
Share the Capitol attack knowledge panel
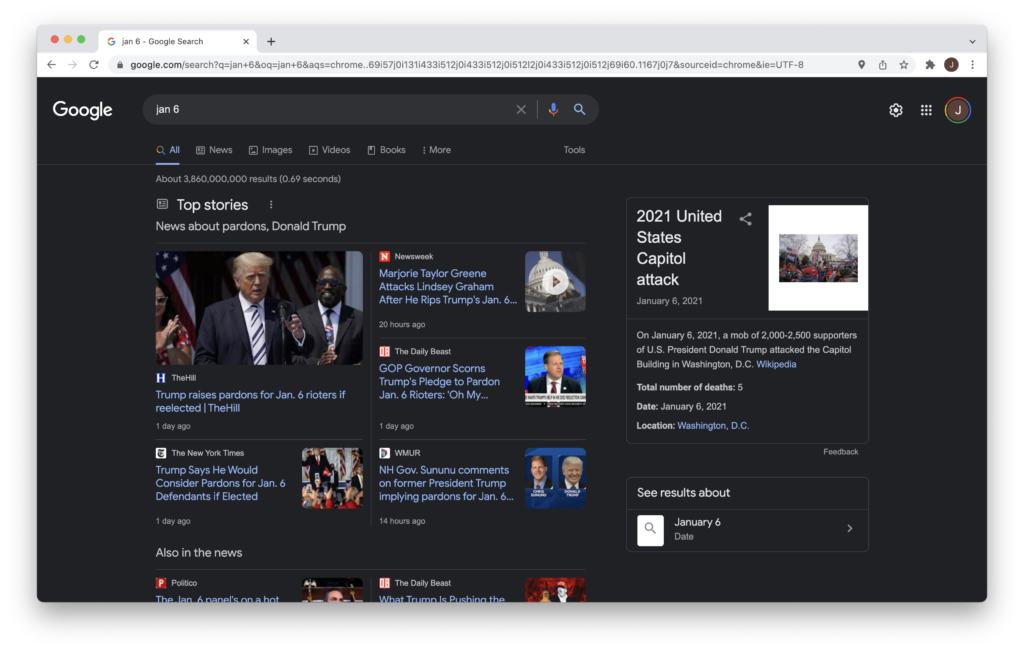[745, 219]
